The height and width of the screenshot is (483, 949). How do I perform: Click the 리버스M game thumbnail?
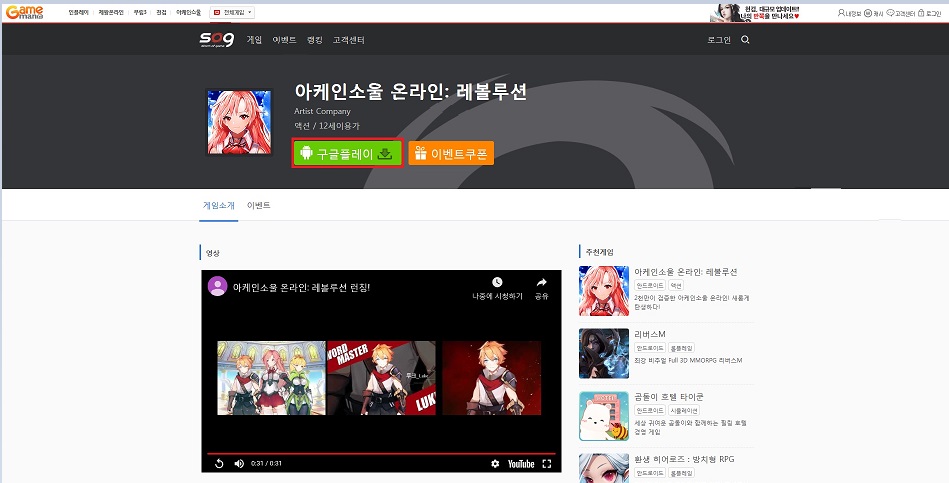click(x=603, y=353)
